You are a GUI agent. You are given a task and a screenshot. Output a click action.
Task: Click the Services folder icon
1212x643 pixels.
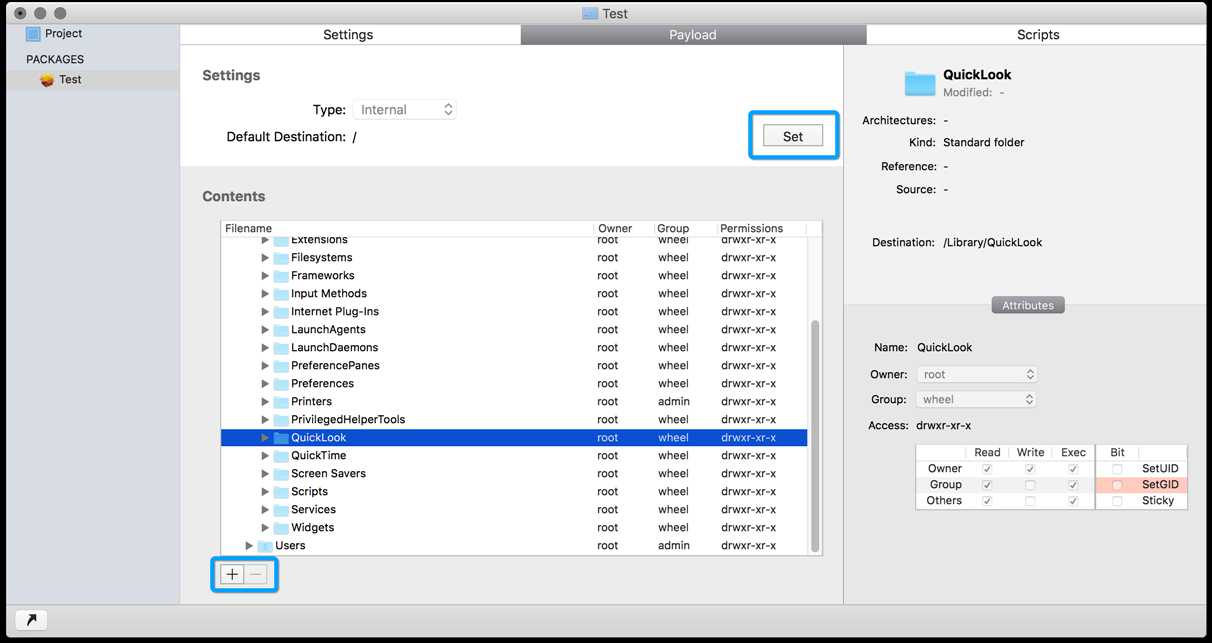(281, 510)
